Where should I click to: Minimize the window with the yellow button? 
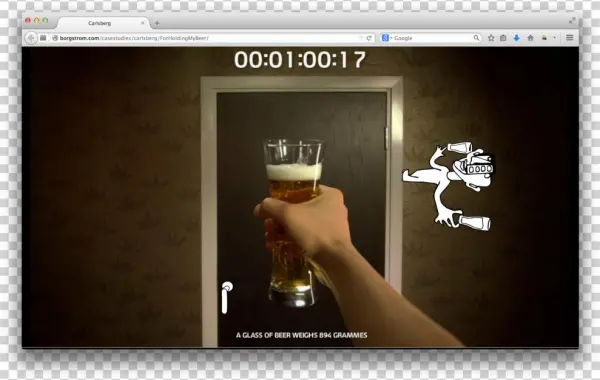pyautogui.click(x=37, y=20)
